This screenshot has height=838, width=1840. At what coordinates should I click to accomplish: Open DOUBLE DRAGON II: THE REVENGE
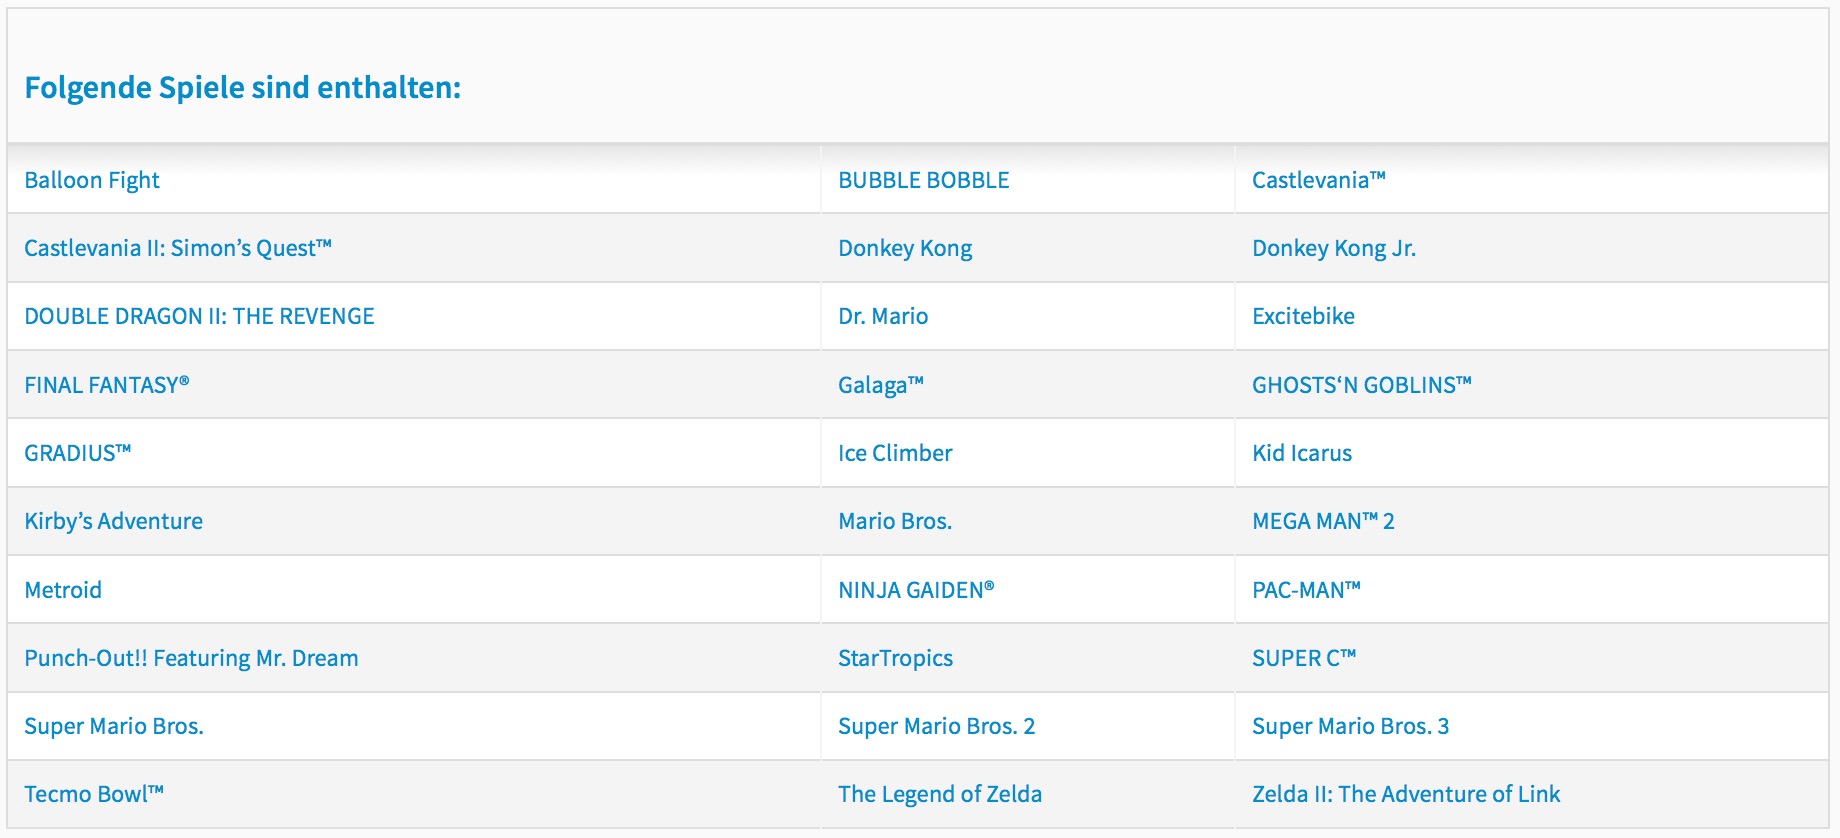[x=200, y=316]
